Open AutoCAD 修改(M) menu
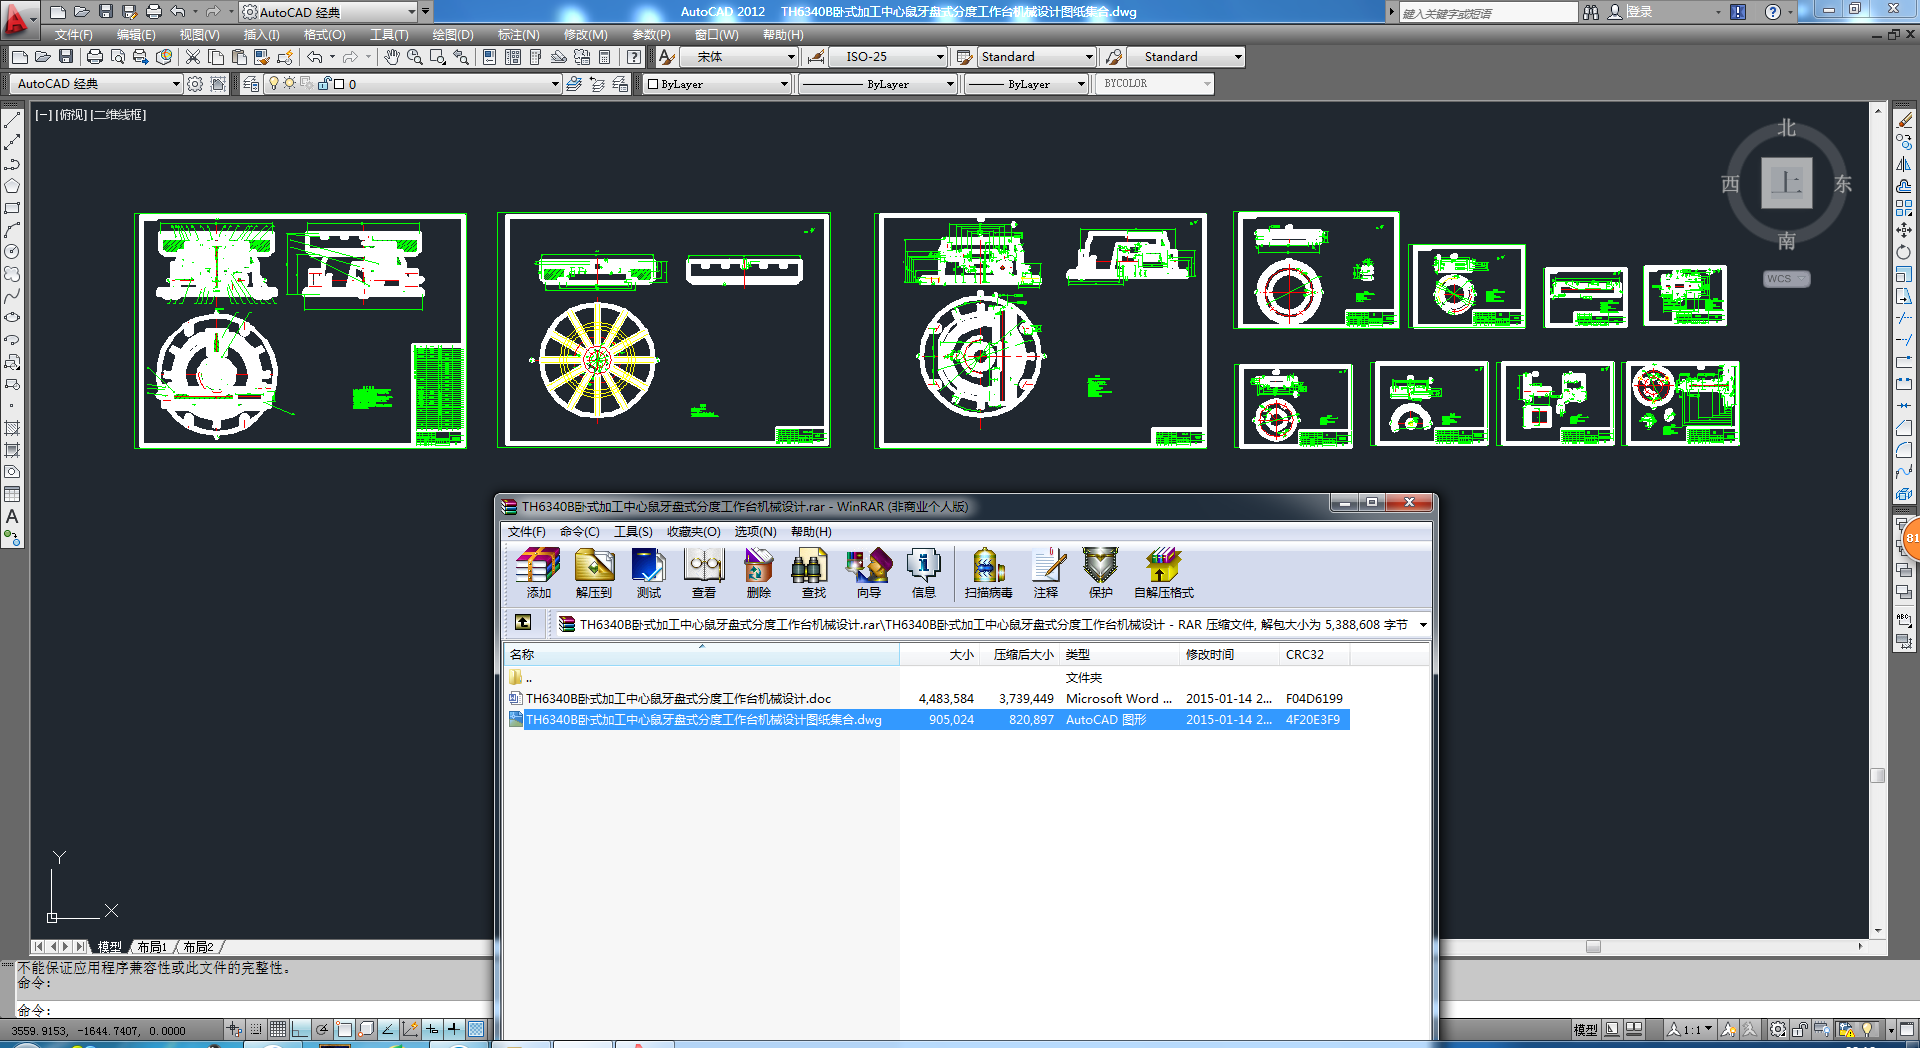Viewport: 1920px width, 1048px height. coord(586,34)
